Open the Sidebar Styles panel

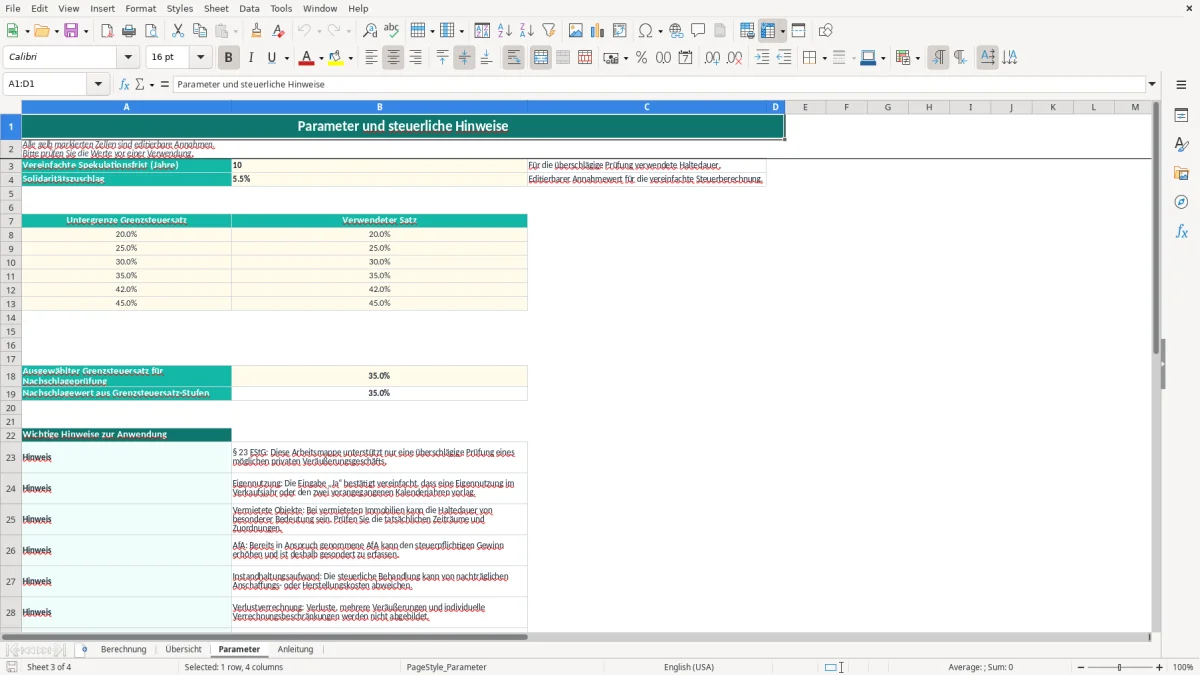[1181, 145]
